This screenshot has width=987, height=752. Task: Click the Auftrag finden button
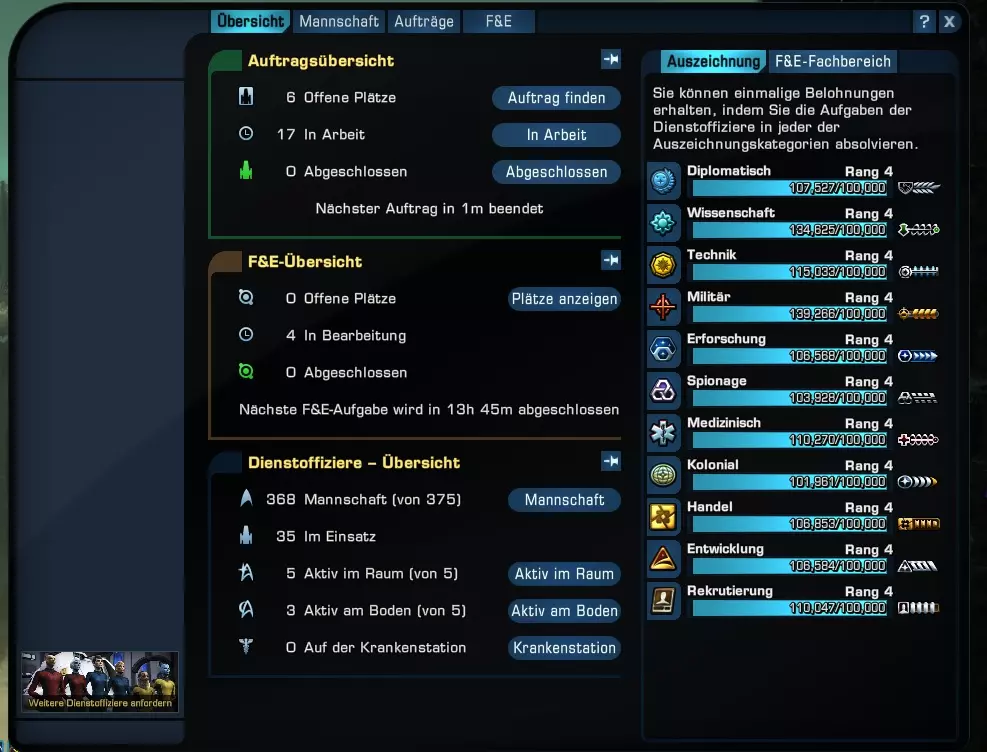tap(556, 98)
